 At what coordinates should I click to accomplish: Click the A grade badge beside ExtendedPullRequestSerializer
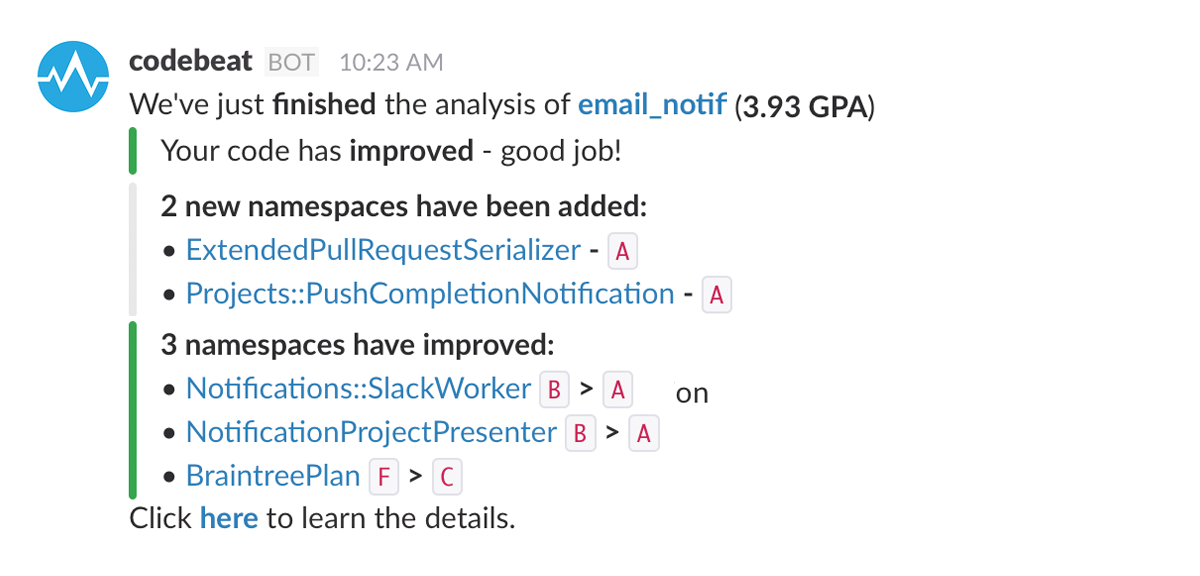click(x=623, y=251)
